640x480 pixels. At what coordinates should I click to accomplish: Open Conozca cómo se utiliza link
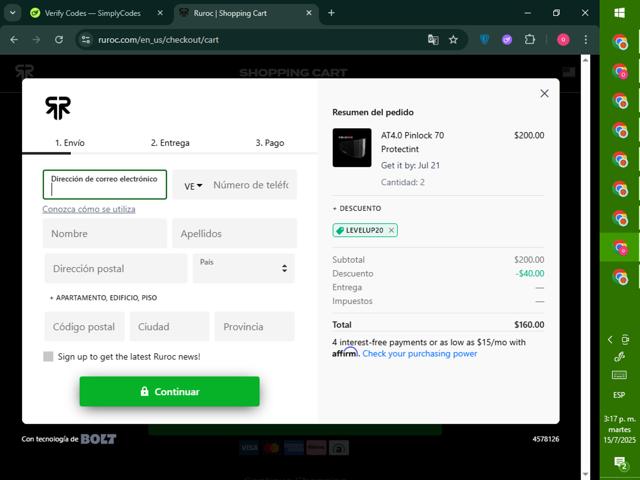pos(89,209)
